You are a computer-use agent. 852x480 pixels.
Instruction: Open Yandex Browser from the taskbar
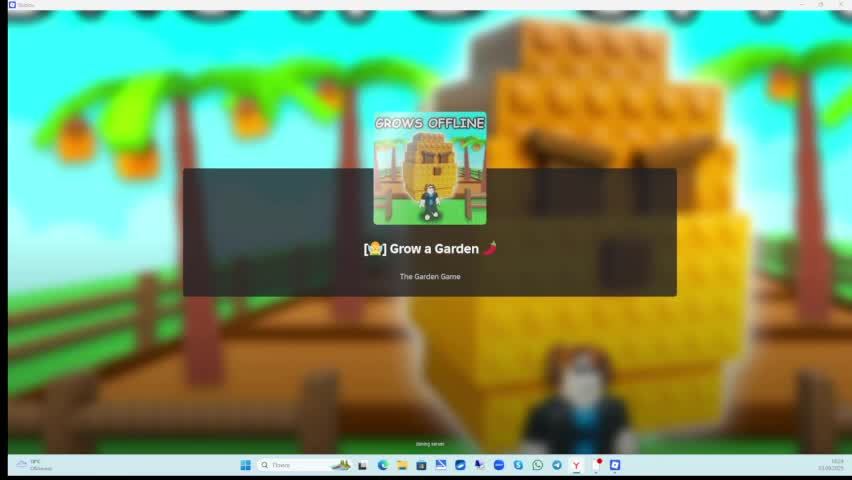point(576,465)
